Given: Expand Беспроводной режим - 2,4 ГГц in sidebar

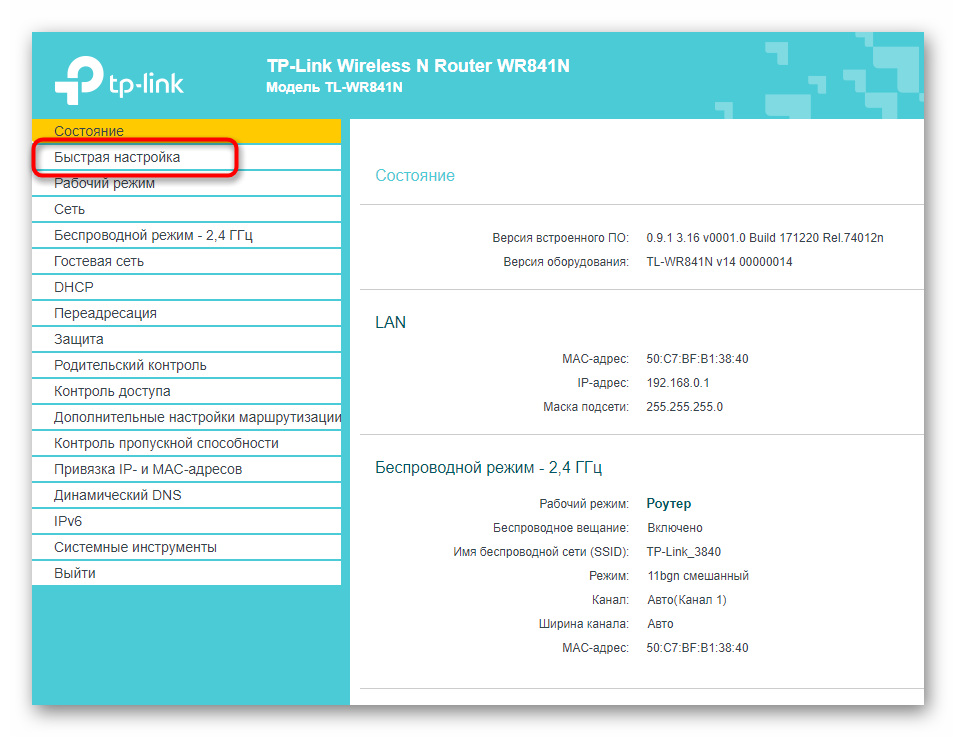Looking at the screenshot, I should (153, 235).
